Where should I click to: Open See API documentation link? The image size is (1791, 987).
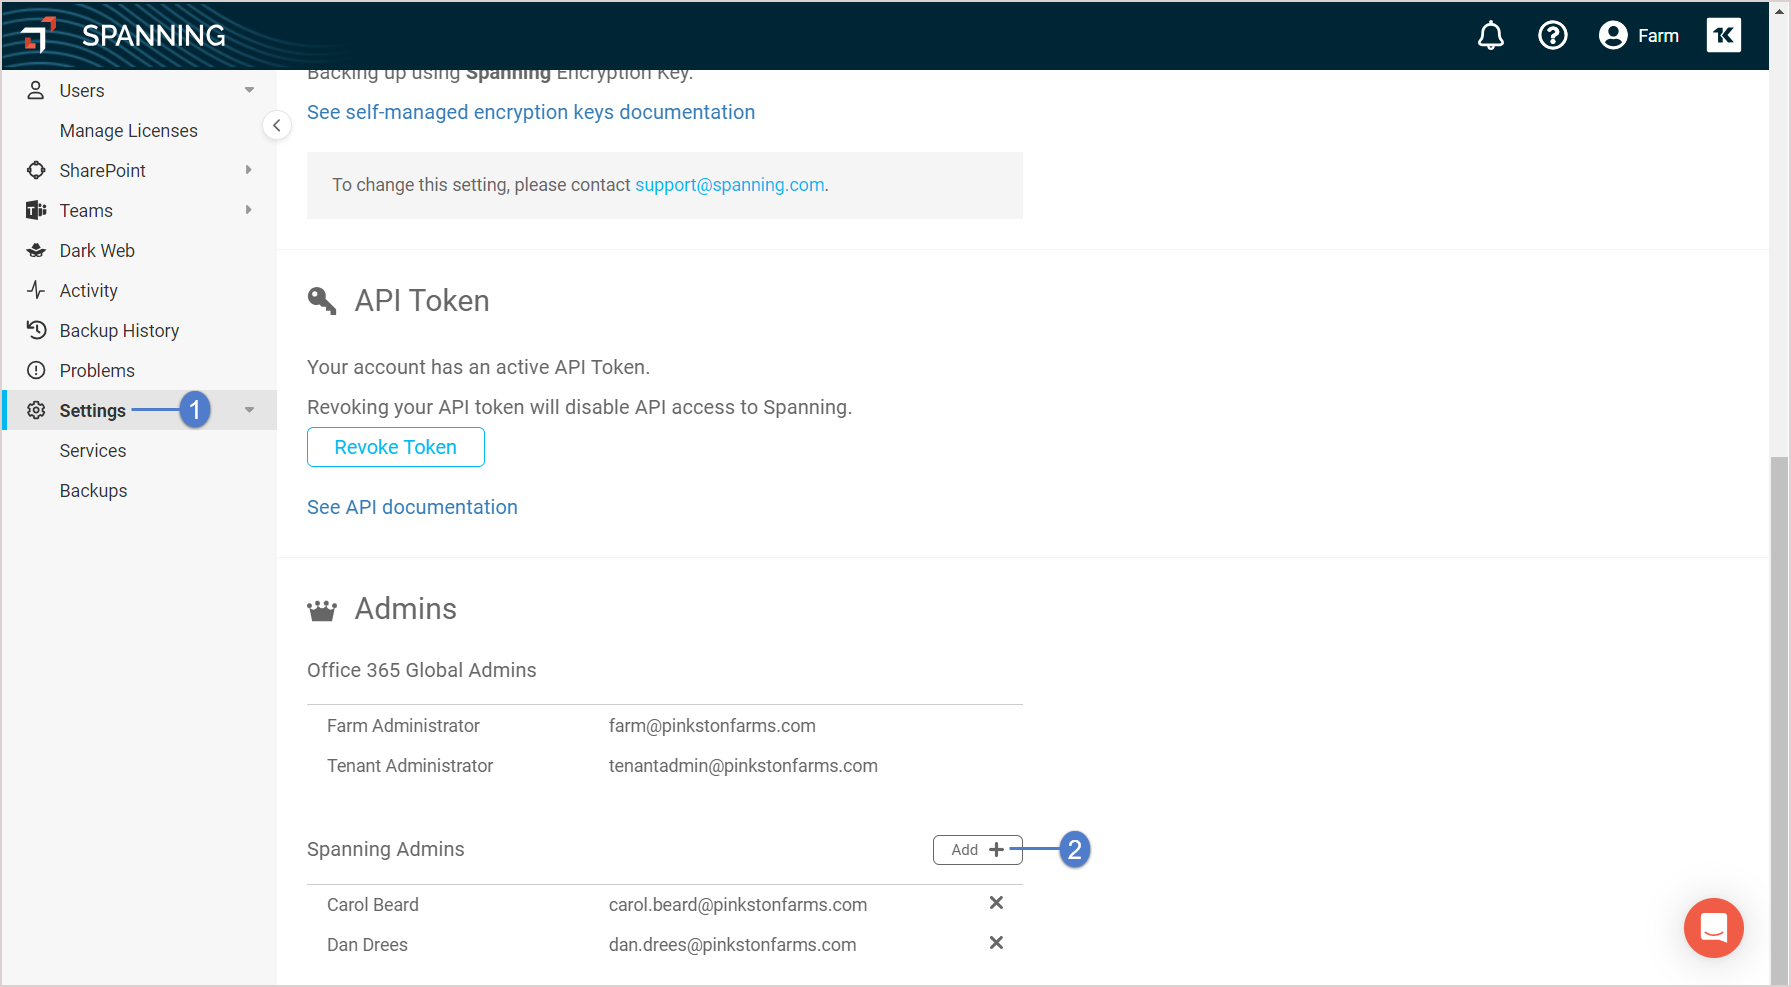coord(412,507)
